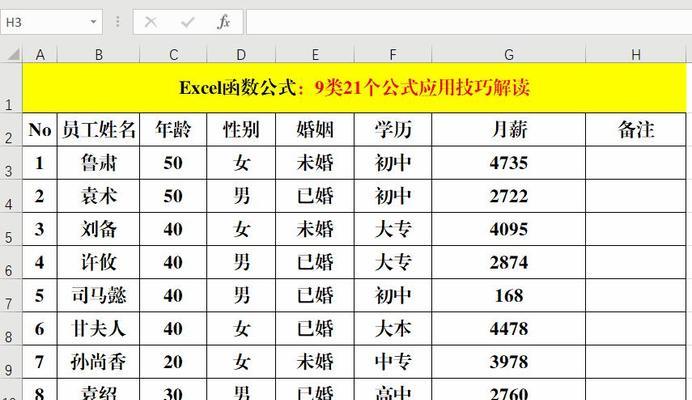Click inside the formula bar input field
This screenshot has width=692, height=400.
click(469, 22)
